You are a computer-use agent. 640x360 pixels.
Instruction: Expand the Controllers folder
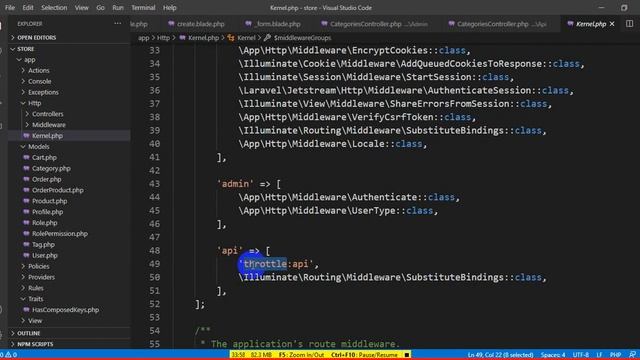click(48, 114)
